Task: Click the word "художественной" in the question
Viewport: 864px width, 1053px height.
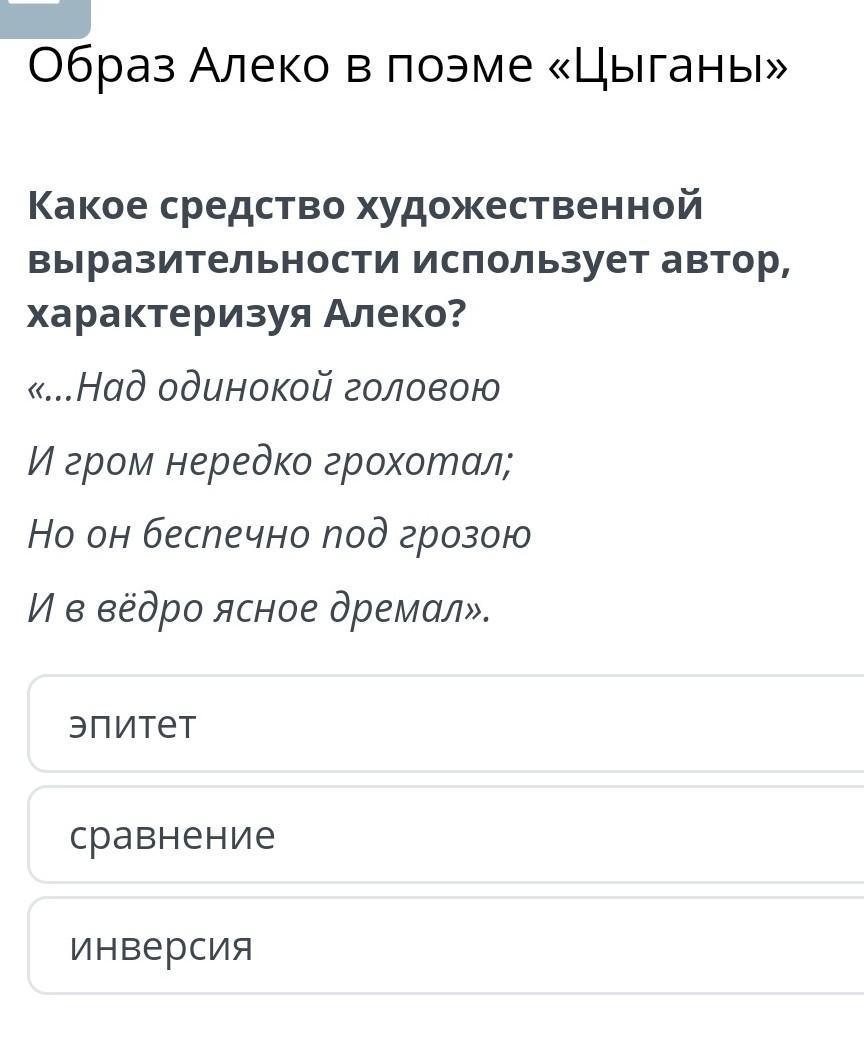Action: click(x=530, y=206)
